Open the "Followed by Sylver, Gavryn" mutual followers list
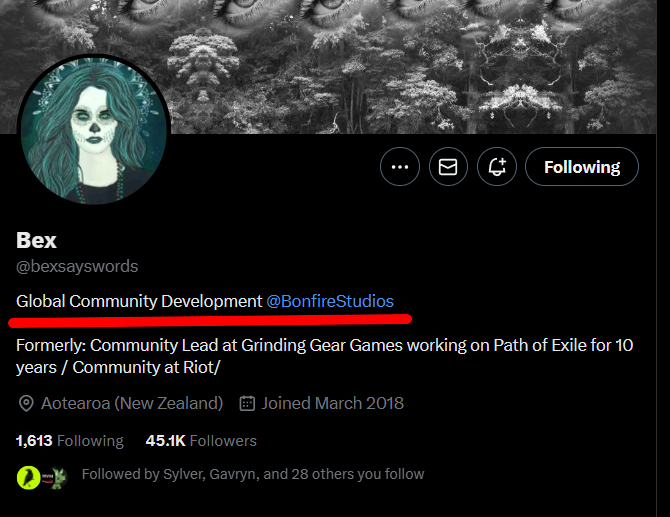 click(253, 474)
